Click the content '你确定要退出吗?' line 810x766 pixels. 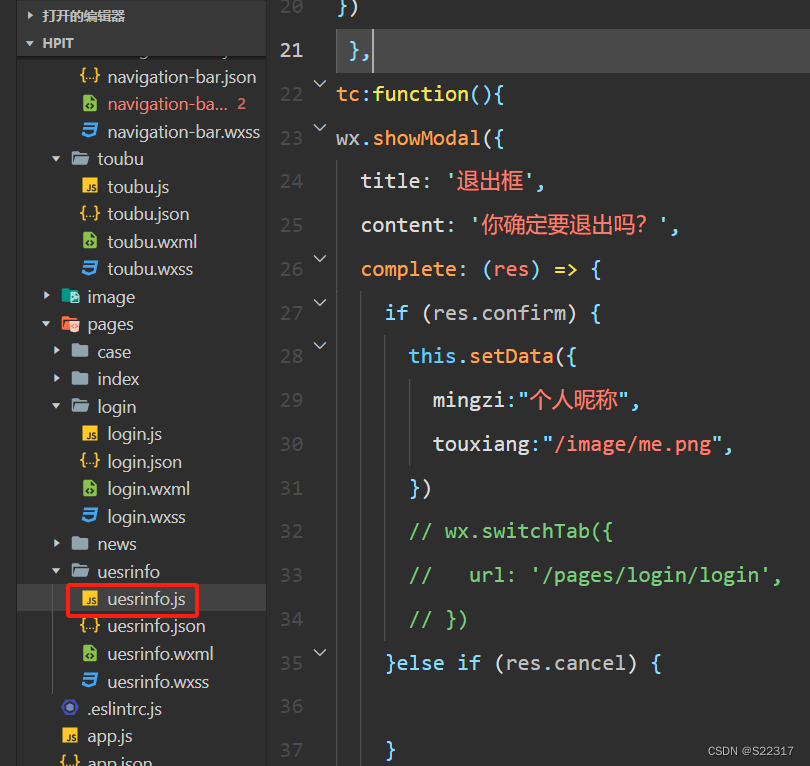click(520, 225)
